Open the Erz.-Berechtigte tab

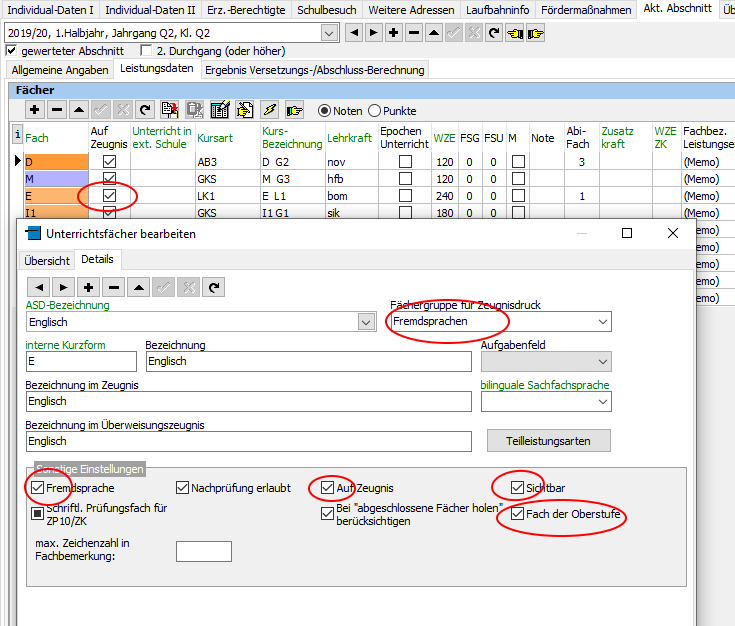tap(246, 10)
